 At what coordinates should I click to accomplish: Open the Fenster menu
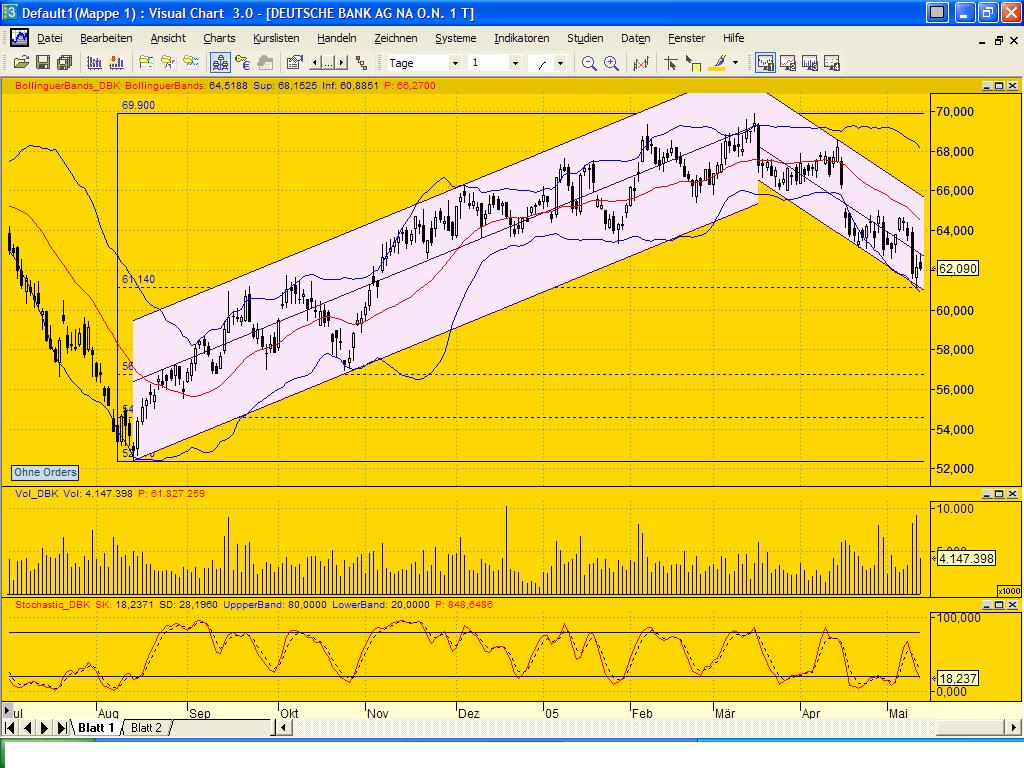point(686,38)
